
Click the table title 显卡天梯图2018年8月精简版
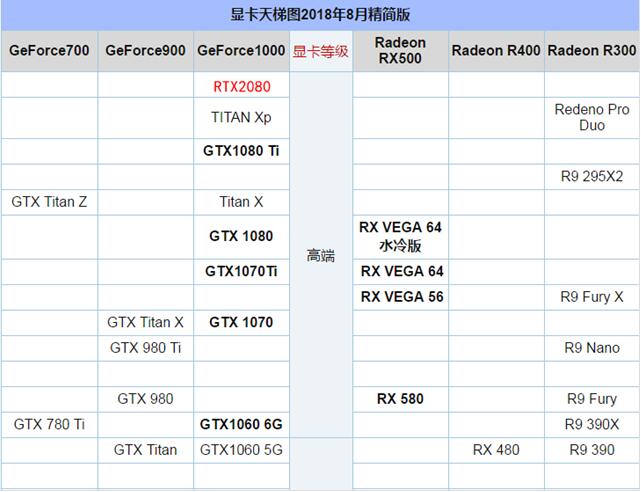pyautogui.click(x=320, y=14)
